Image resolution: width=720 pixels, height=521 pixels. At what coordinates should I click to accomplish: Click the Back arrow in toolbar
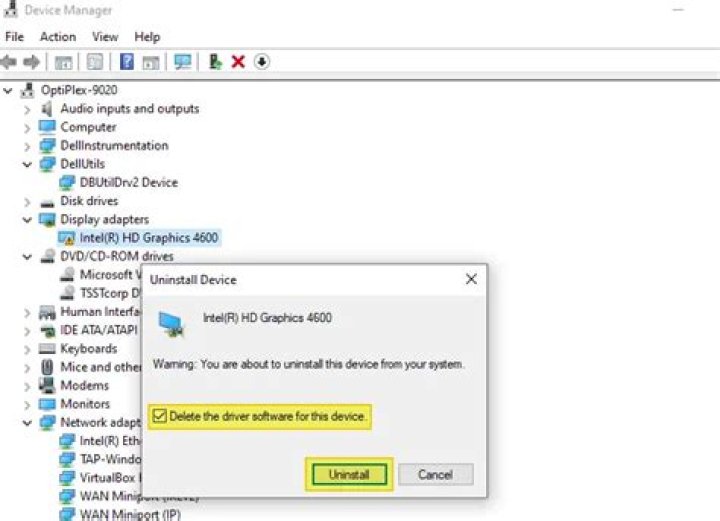[x=9, y=62]
